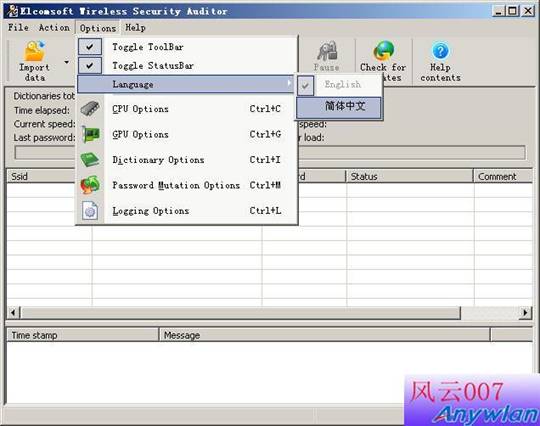Choose CPU Options menu entry
The width and height of the screenshot is (540, 426).
point(186,109)
